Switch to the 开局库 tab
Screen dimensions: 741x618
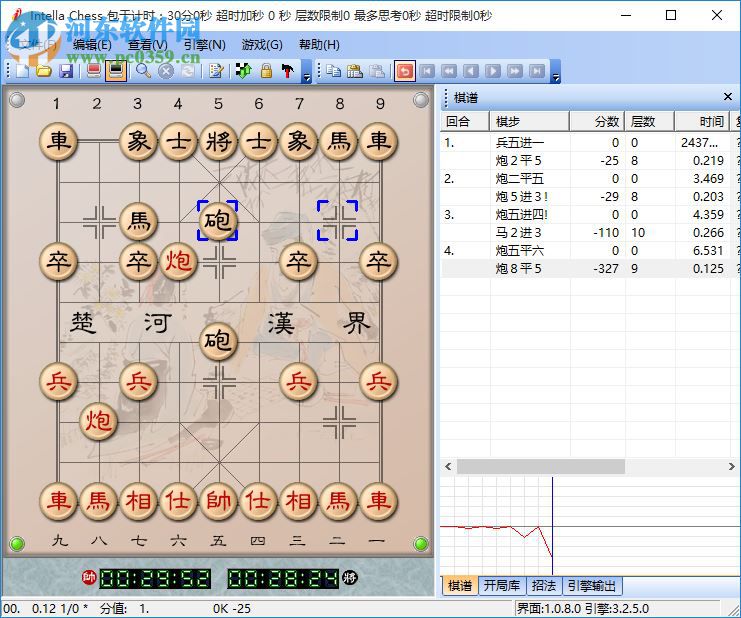pos(501,586)
